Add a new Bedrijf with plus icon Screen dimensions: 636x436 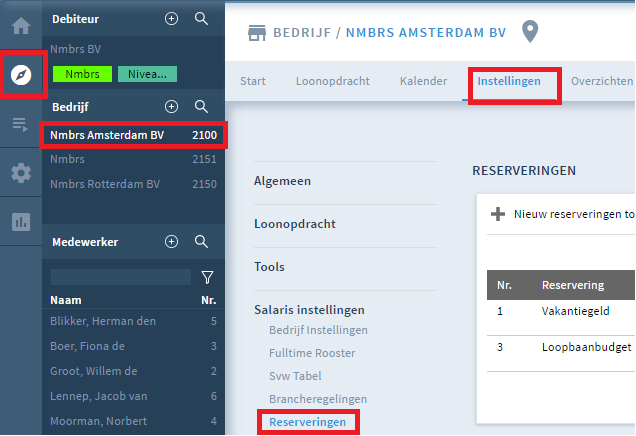pos(171,107)
